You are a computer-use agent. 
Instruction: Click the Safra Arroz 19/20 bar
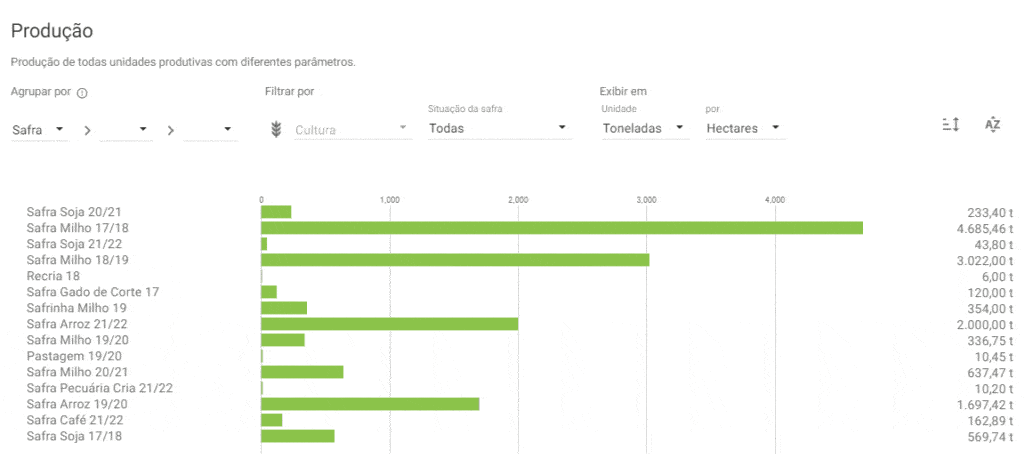pyautogui.click(x=370, y=404)
